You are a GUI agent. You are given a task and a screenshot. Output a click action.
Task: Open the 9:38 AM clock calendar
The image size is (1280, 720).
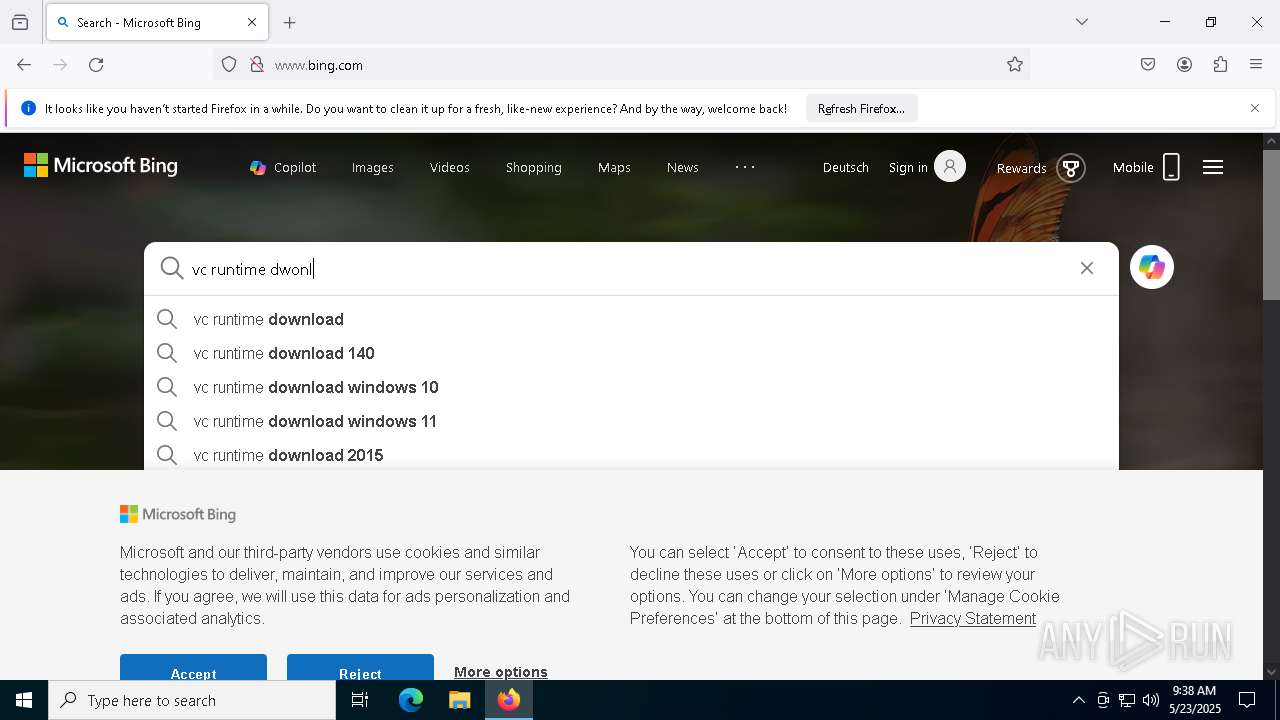(1194, 700)
